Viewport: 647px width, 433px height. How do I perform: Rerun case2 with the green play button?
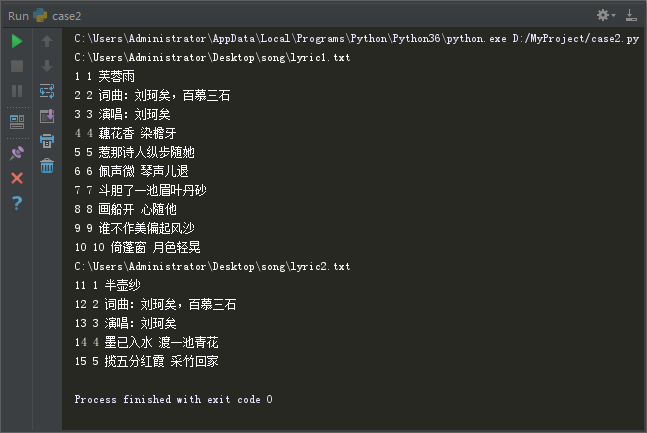[x=17, y=41]
